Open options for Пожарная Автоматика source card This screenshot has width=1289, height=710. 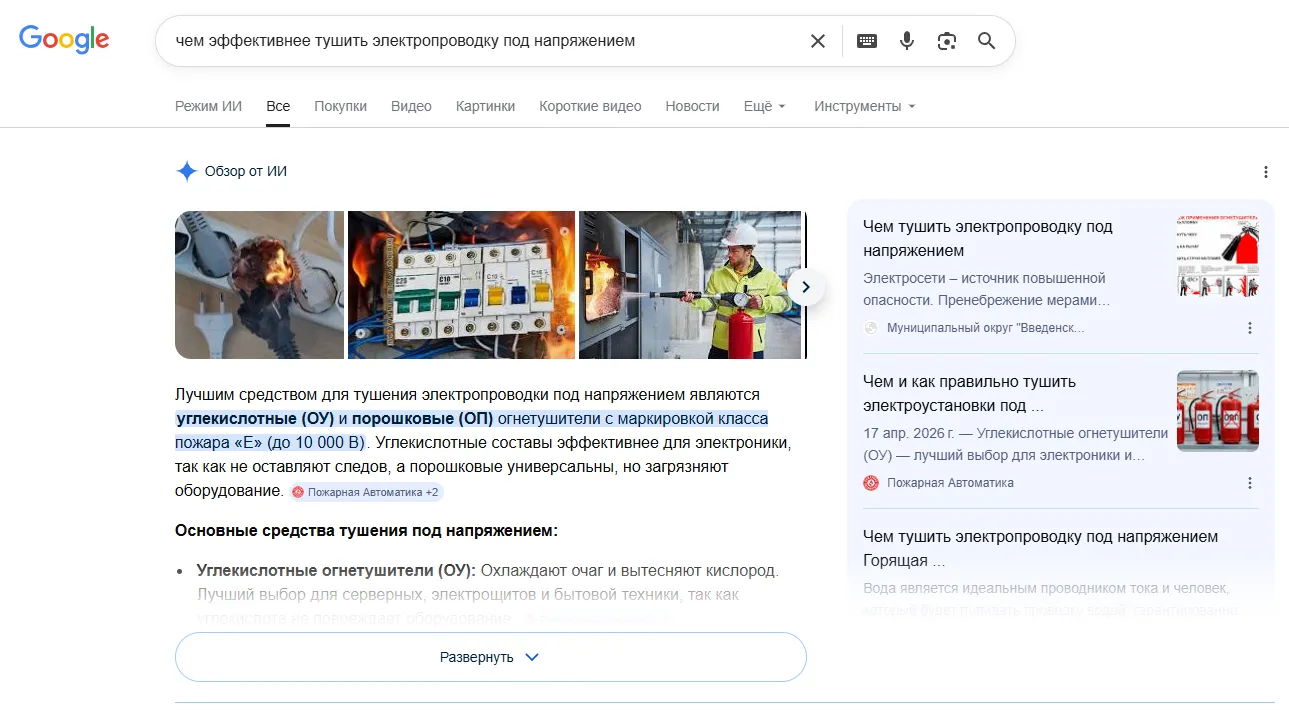pyautogui.click(x=1250, y=483)
